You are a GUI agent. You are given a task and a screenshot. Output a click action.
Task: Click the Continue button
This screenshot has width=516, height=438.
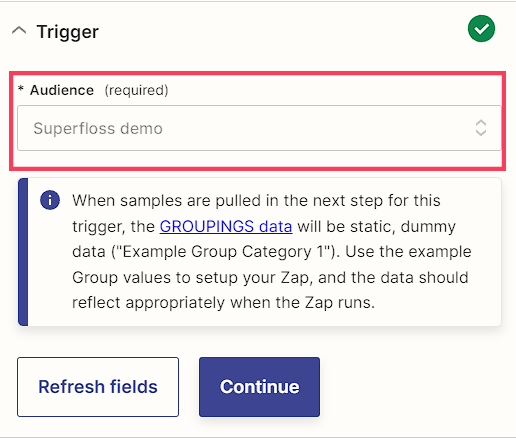click(259, 387)
